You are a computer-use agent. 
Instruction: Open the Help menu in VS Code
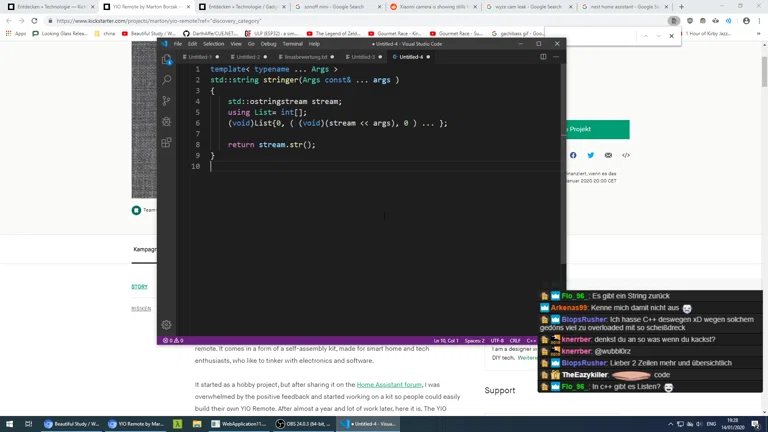314,44
